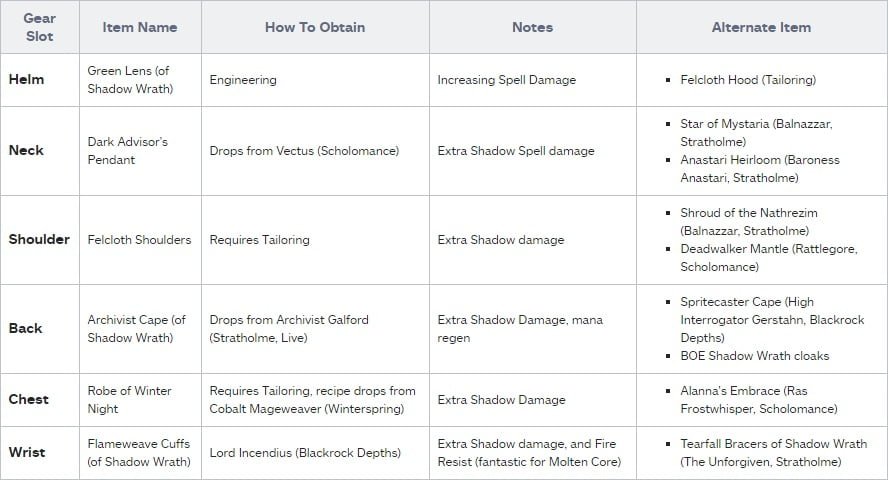The image size is (888, 480).
Task: Click the Gear Slot column header
Action: (40, 27)
